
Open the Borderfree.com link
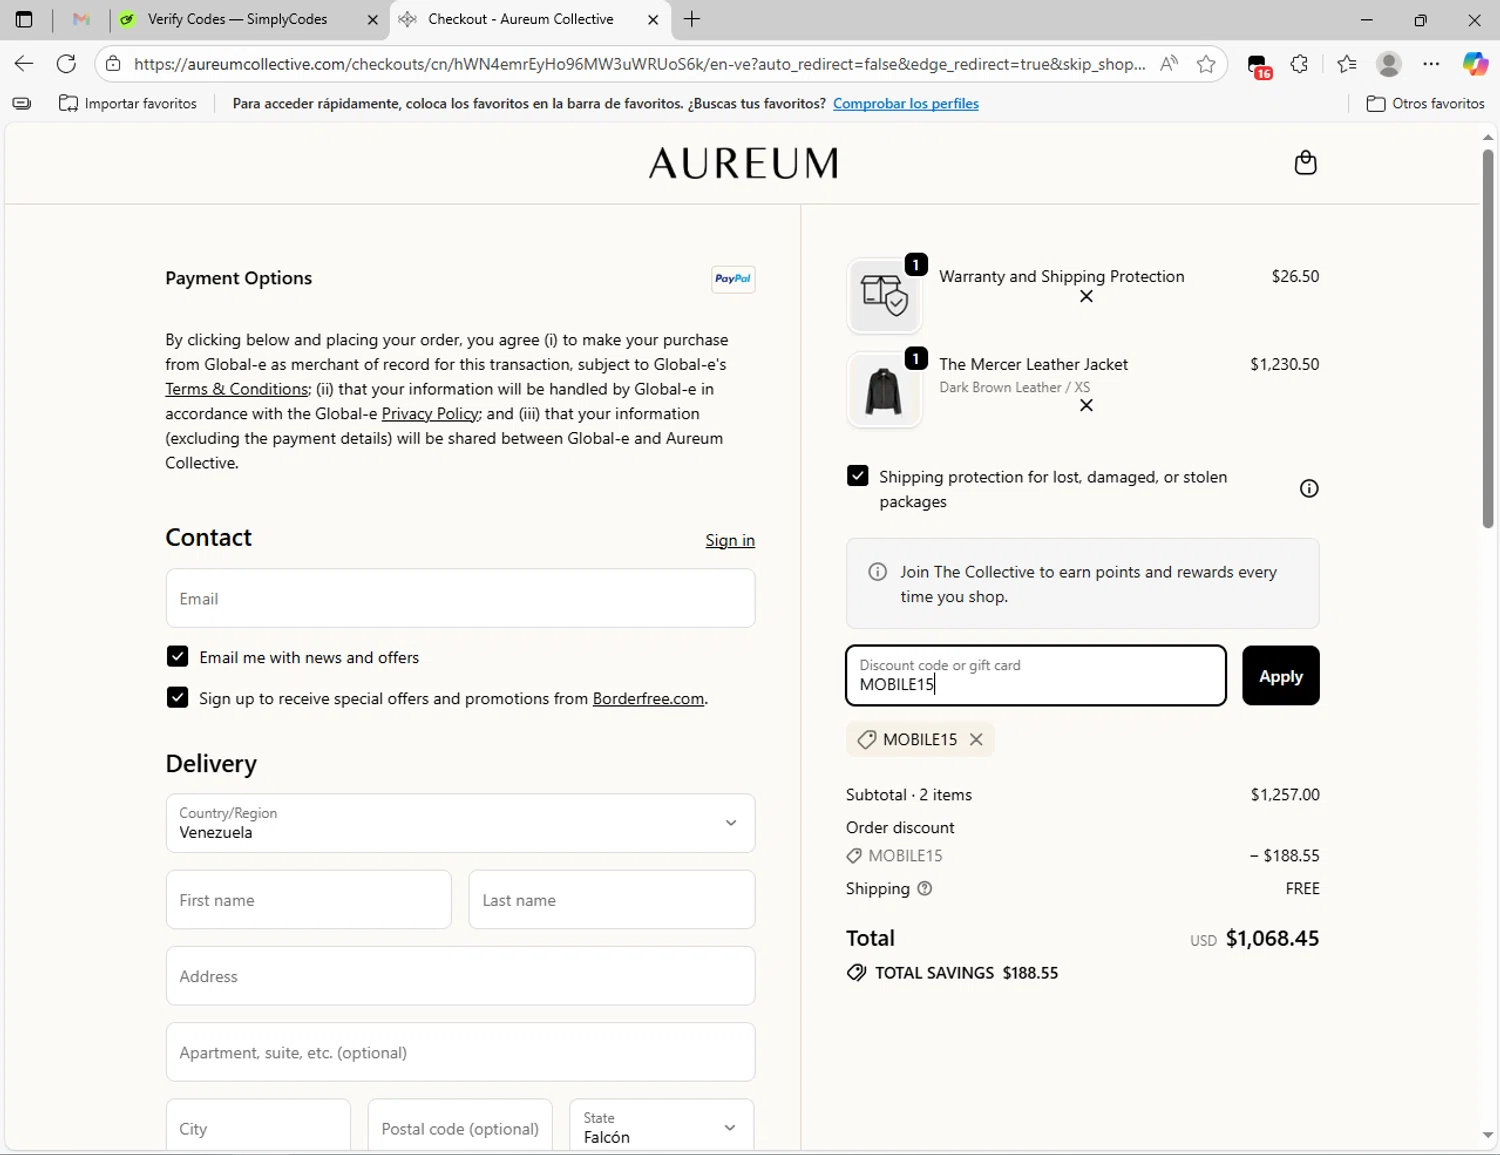click(x=648, y=698)
